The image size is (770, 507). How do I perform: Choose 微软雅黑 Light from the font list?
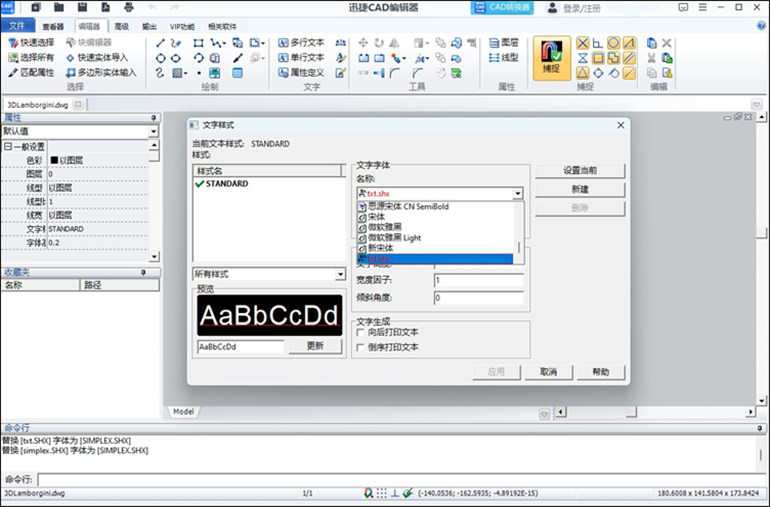435,238
